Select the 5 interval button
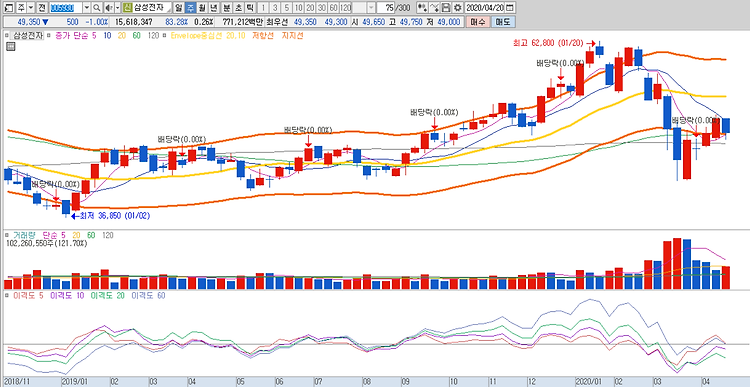750x387 pixels. point(287,8)
